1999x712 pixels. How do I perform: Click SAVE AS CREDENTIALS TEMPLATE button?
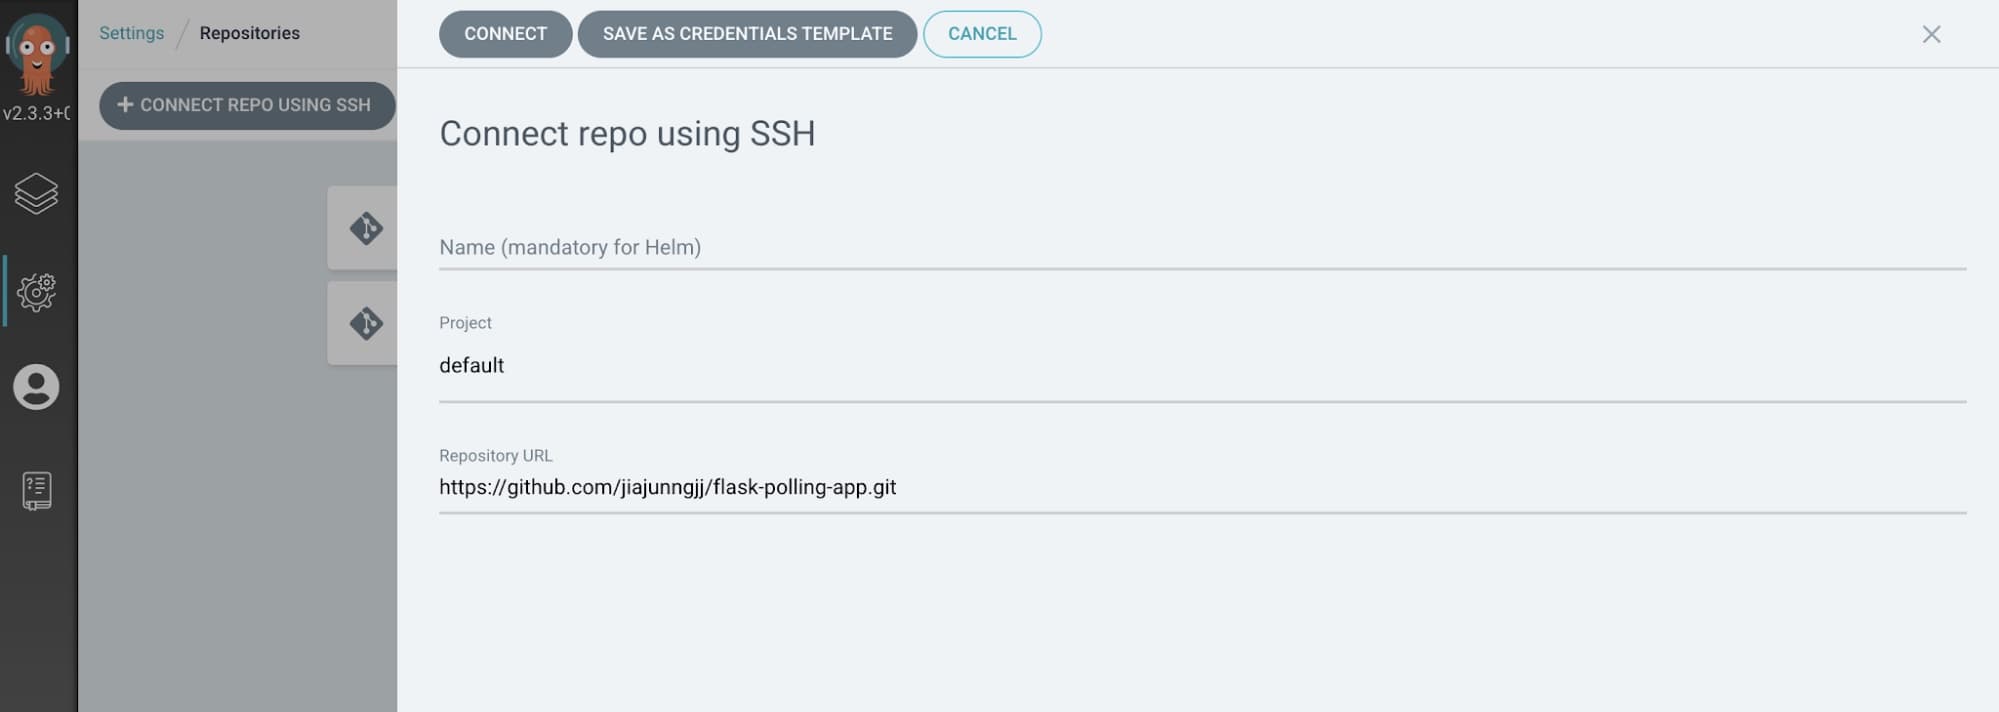(x=747, y=34)
